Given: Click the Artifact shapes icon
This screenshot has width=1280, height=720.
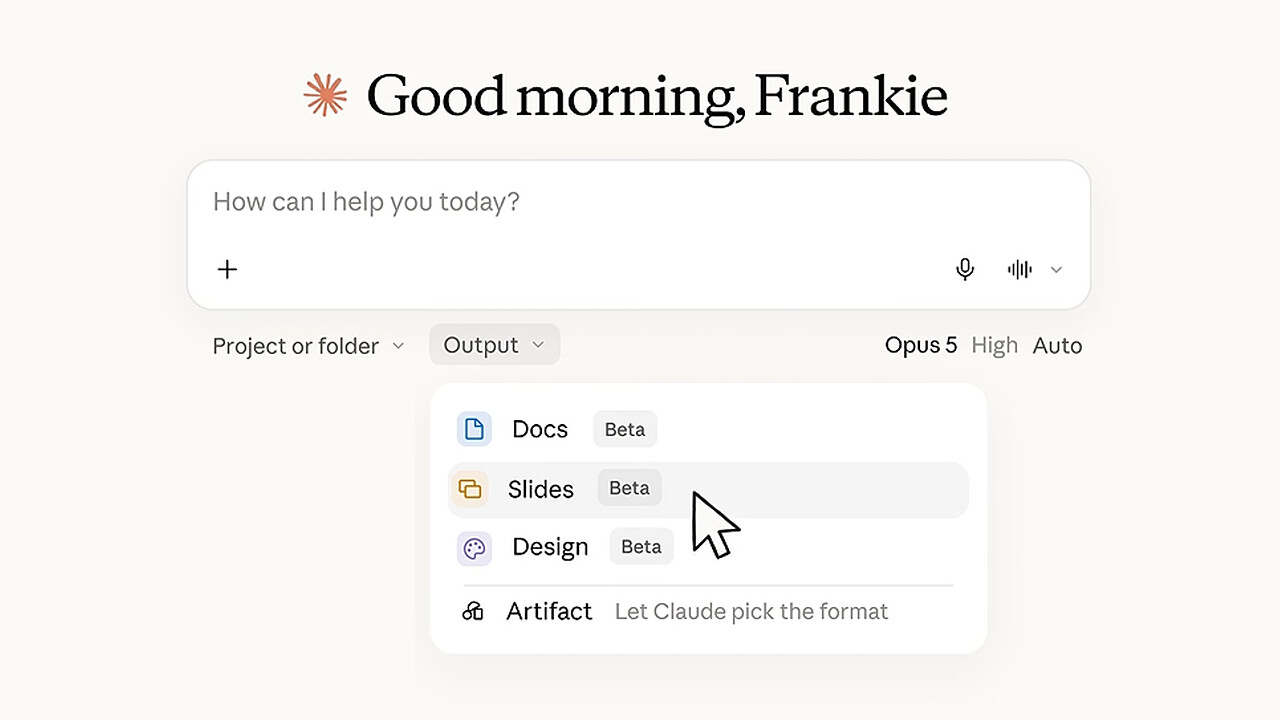Looking at the screenshot, I should (x=473, y=611).
